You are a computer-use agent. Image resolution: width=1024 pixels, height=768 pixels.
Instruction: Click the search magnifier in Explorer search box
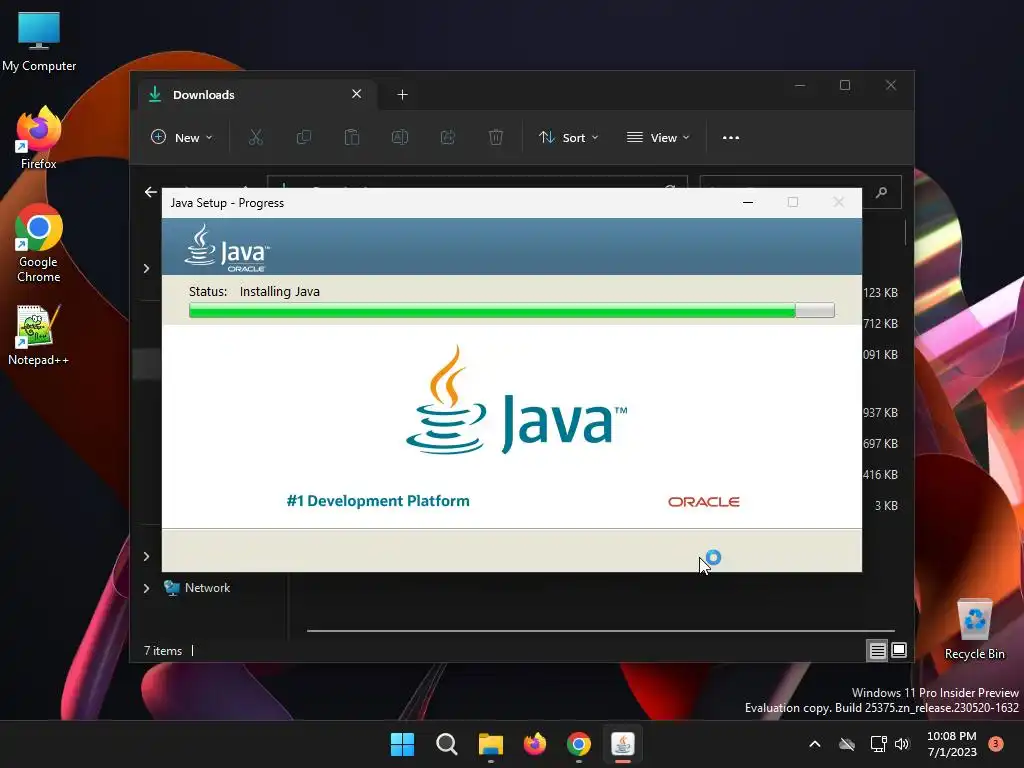pos(882,192)
